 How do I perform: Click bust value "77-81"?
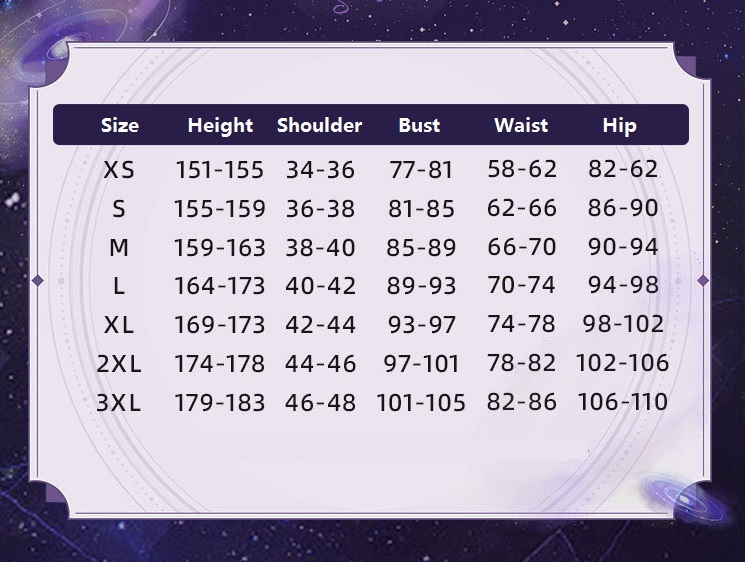pos(421,170)
